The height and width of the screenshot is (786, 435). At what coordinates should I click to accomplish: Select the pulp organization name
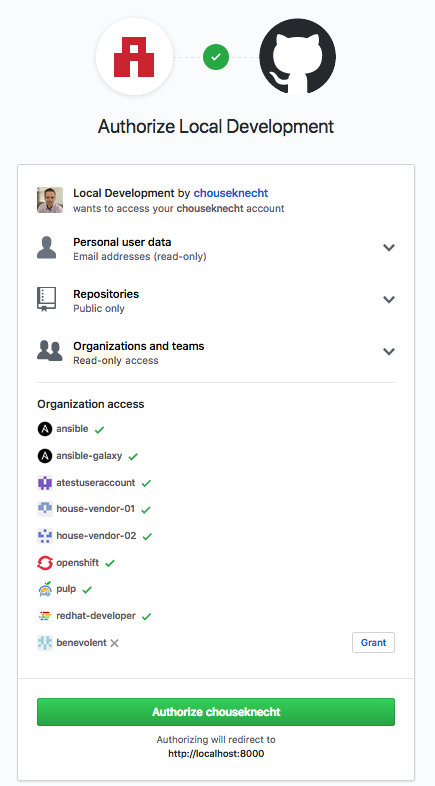[x=66, y=589]
